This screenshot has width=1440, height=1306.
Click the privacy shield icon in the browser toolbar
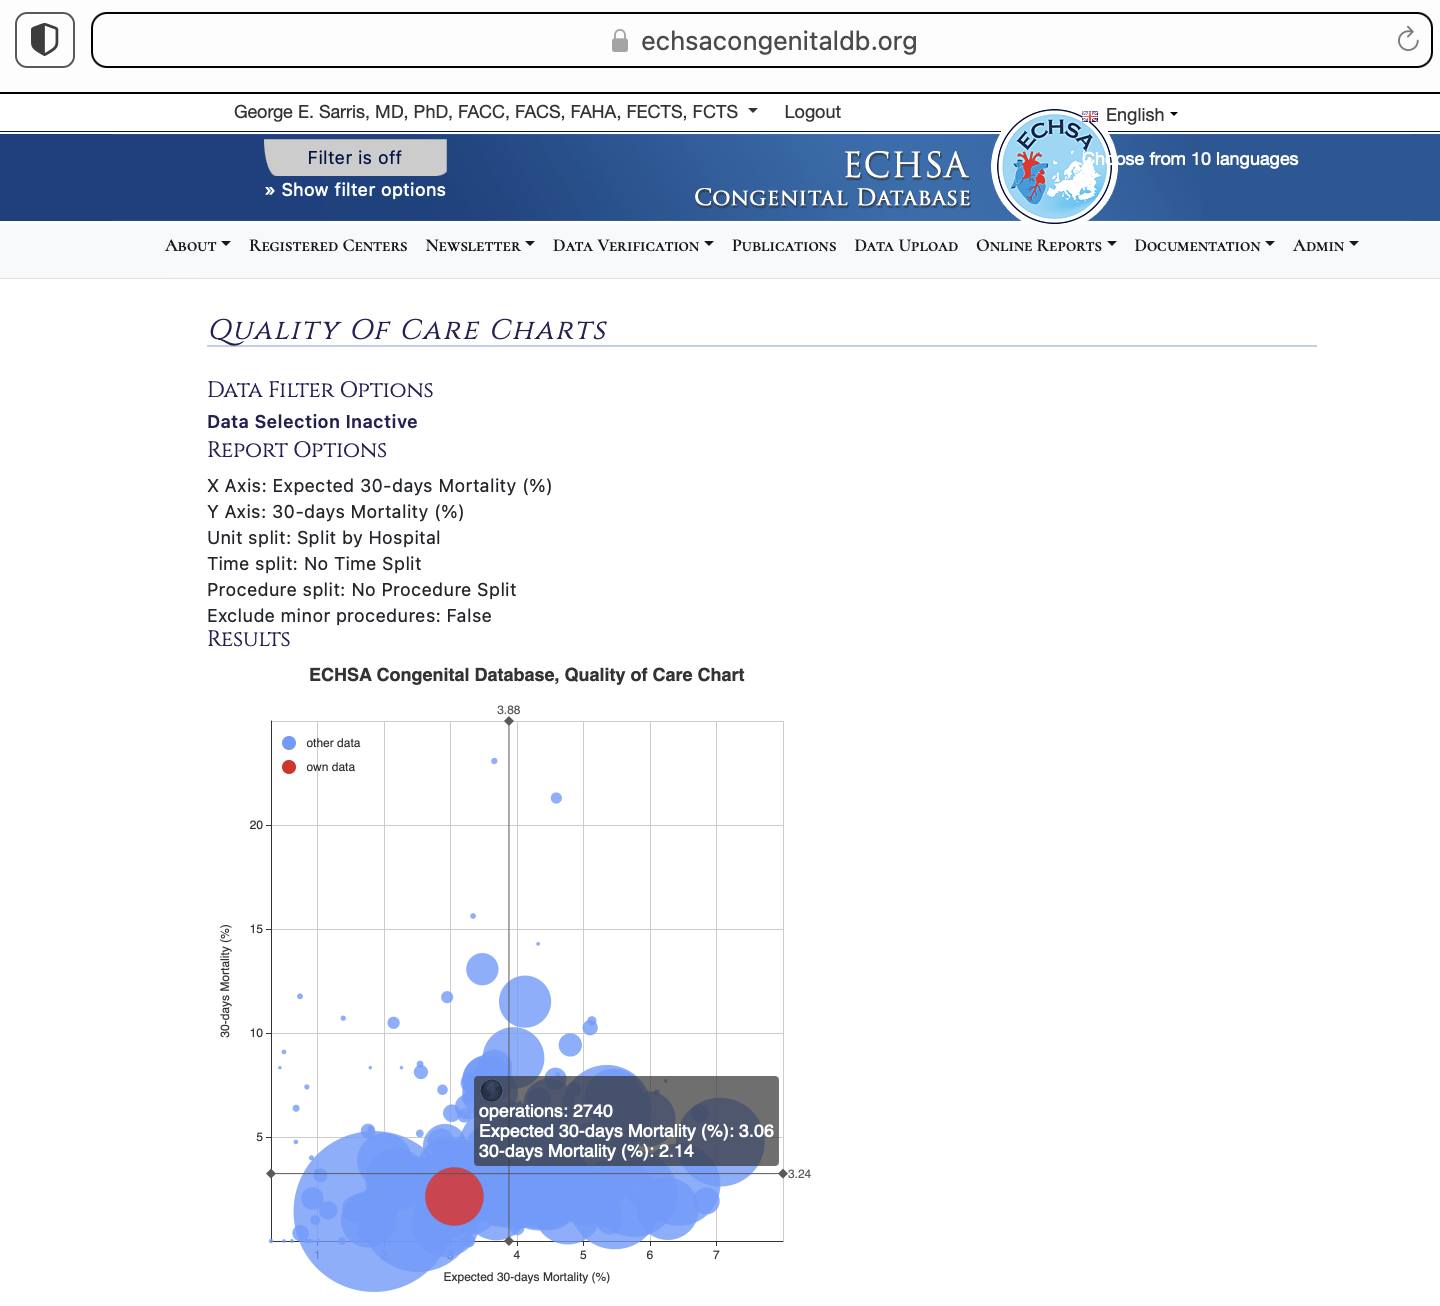tap(45, 40)
